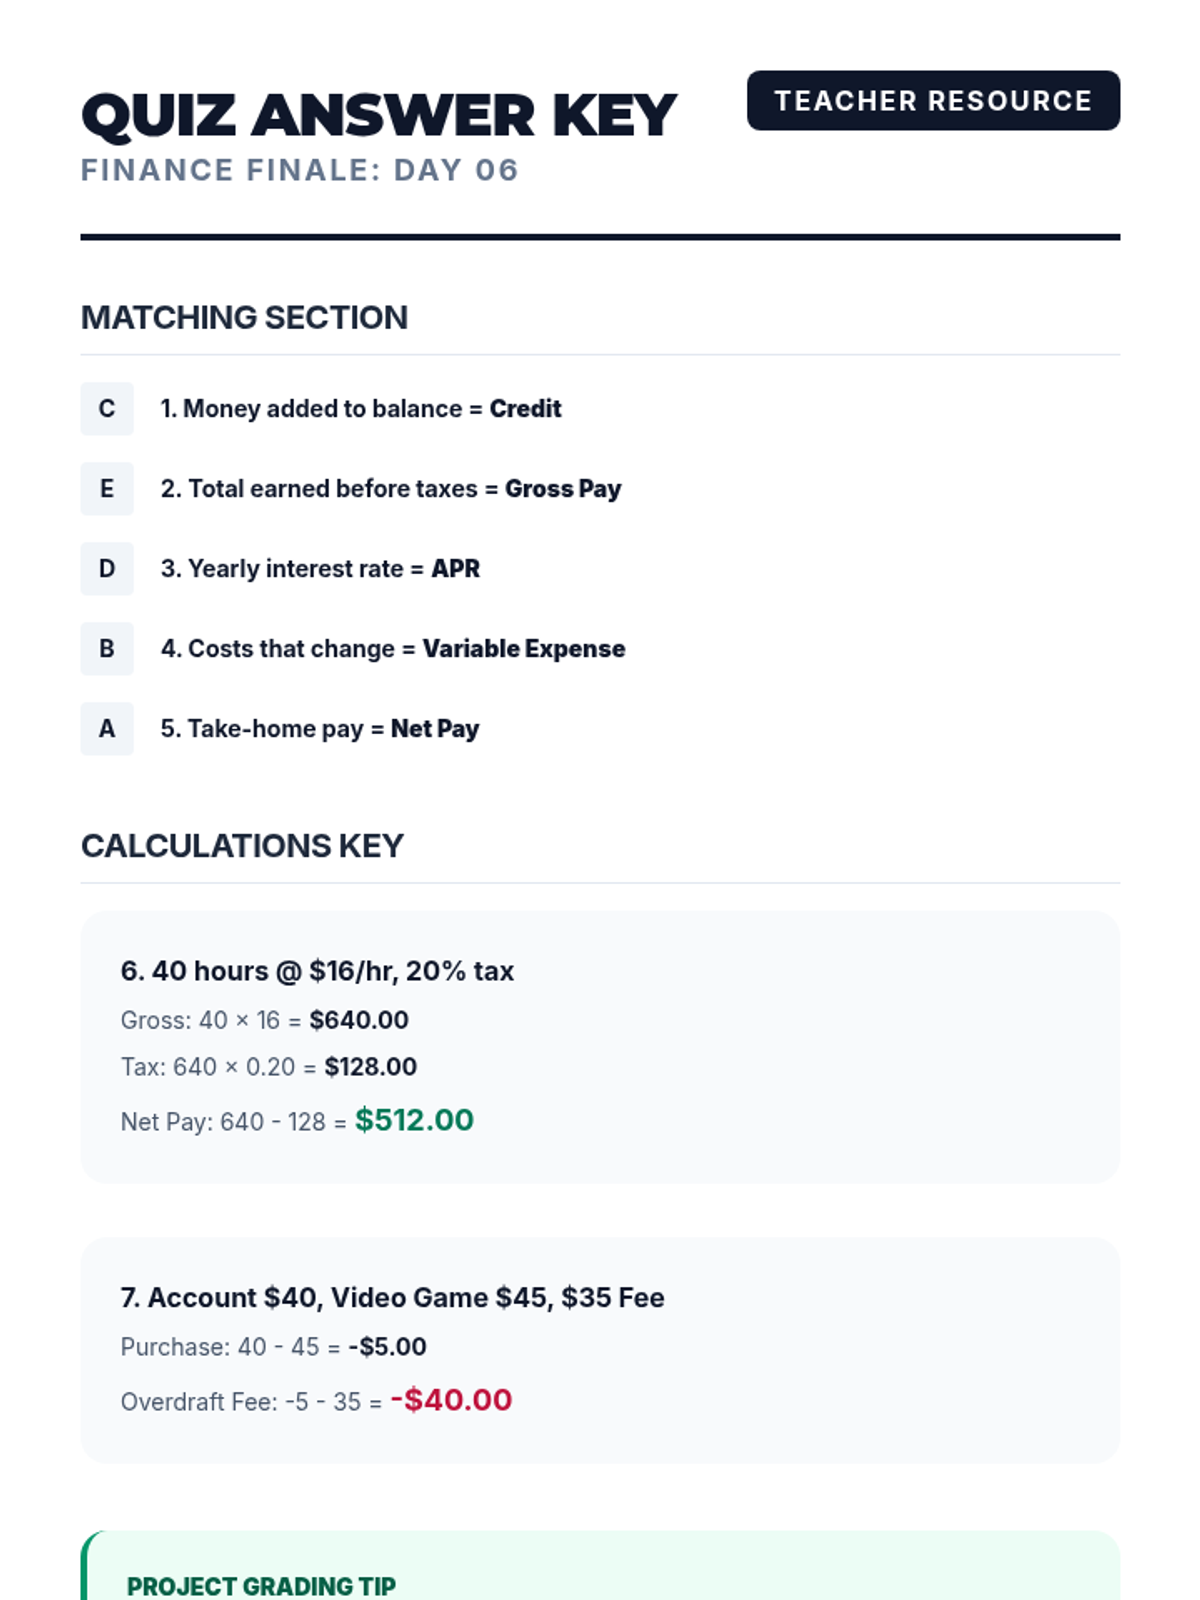This screenshot has width=1200, height=1600.
Task: Click the Matching Section heading
Action: (244, 318)
